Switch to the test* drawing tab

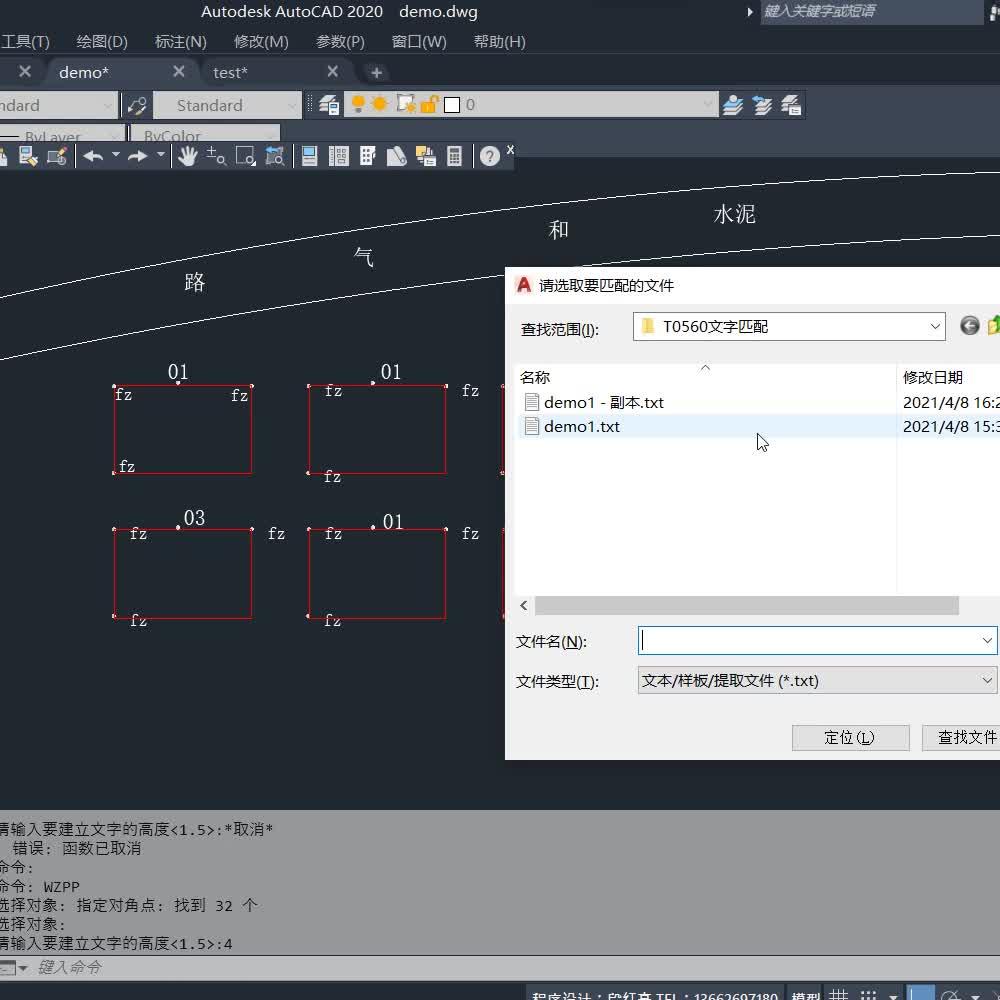coord(230,72)
